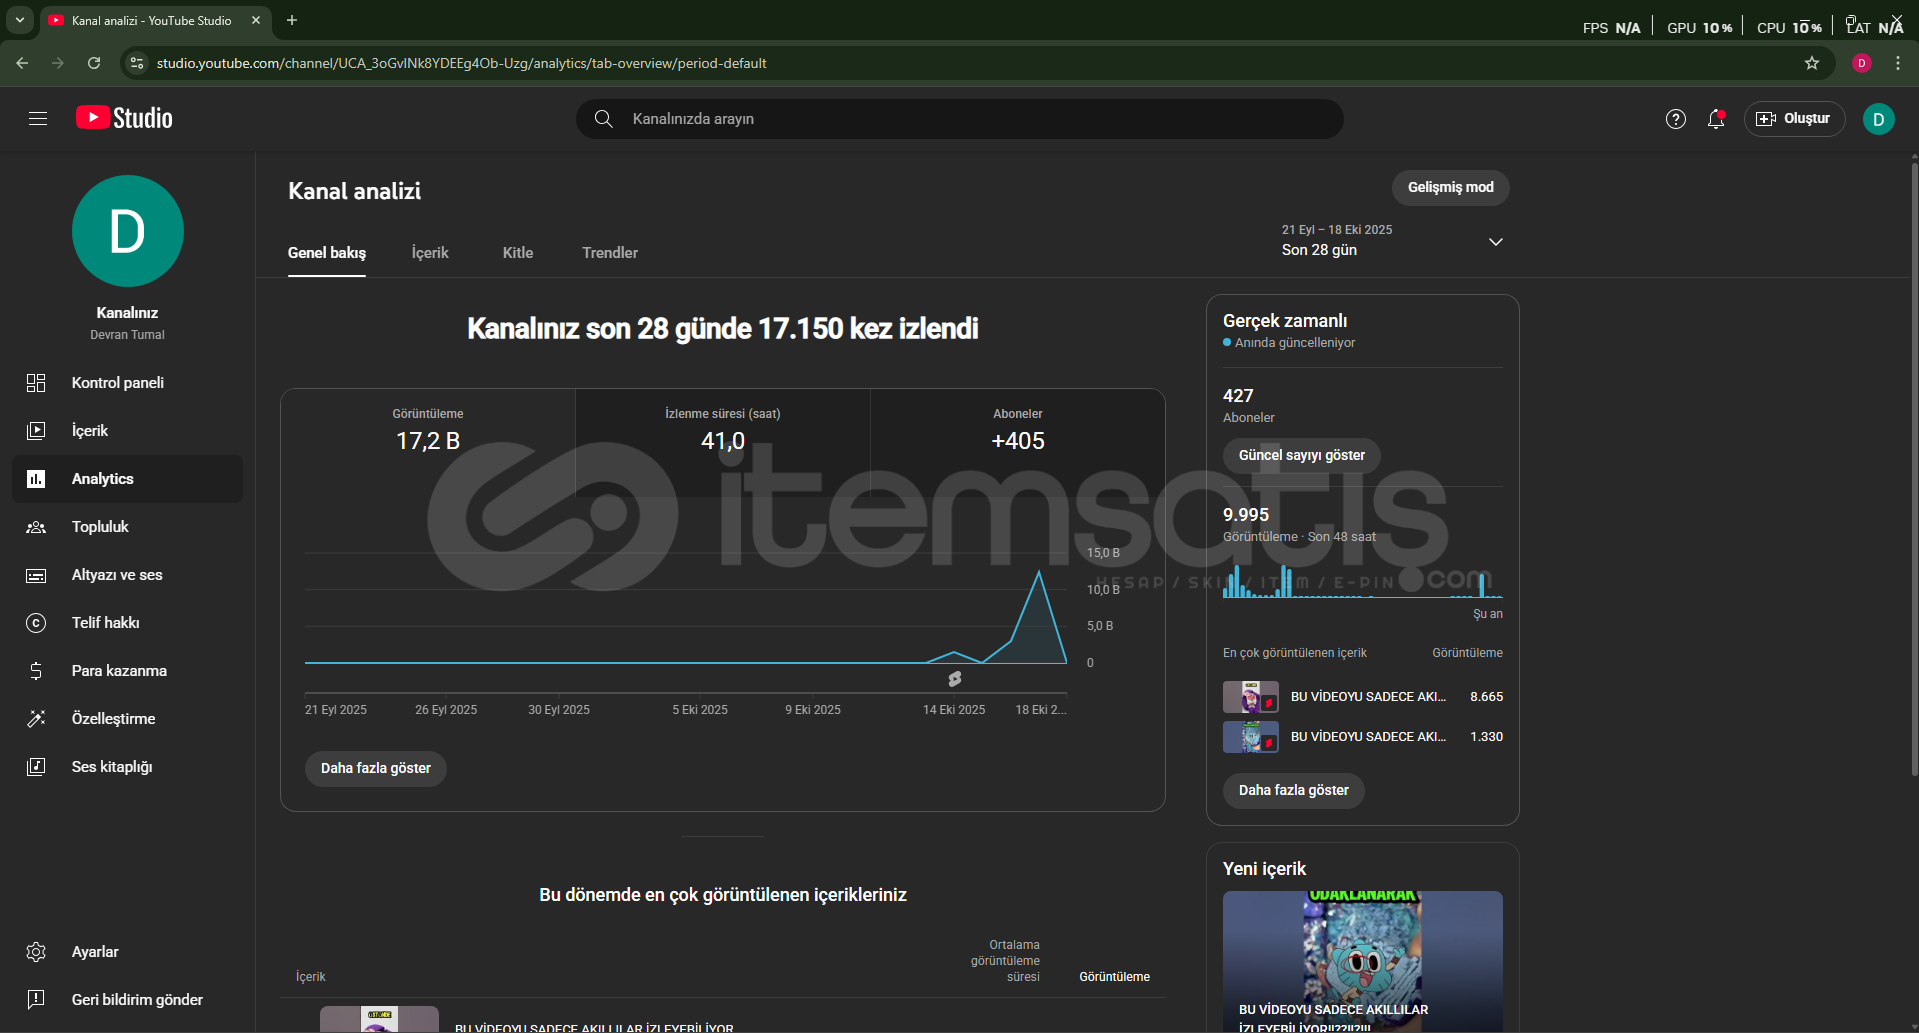Click the Shorts marker on the chart timeline
This screenshot has height=1033, width=1919.
tap(955, 679)
